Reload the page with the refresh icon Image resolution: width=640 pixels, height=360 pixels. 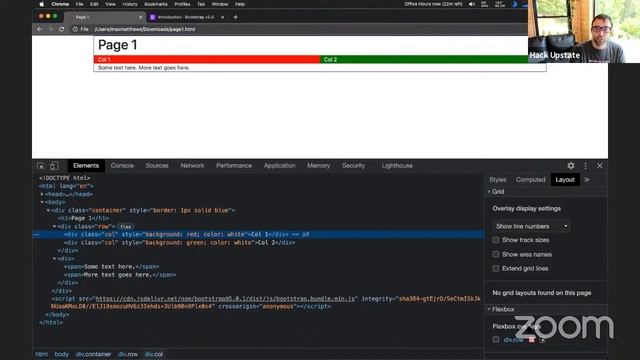62,29
